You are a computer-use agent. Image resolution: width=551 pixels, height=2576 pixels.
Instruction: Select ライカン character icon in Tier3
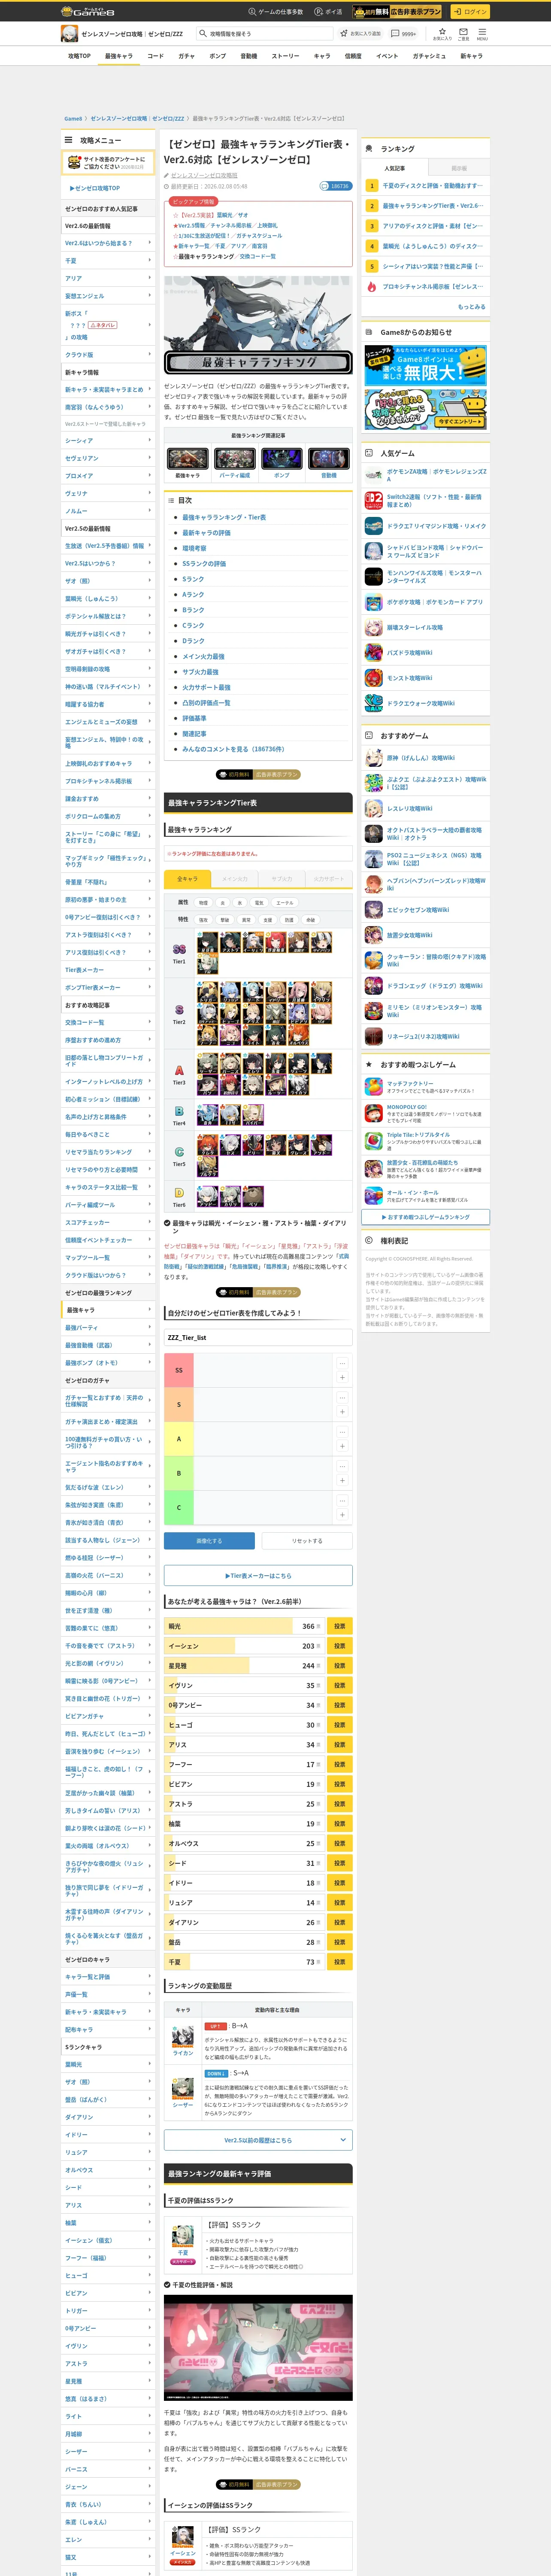(299, 1085)
